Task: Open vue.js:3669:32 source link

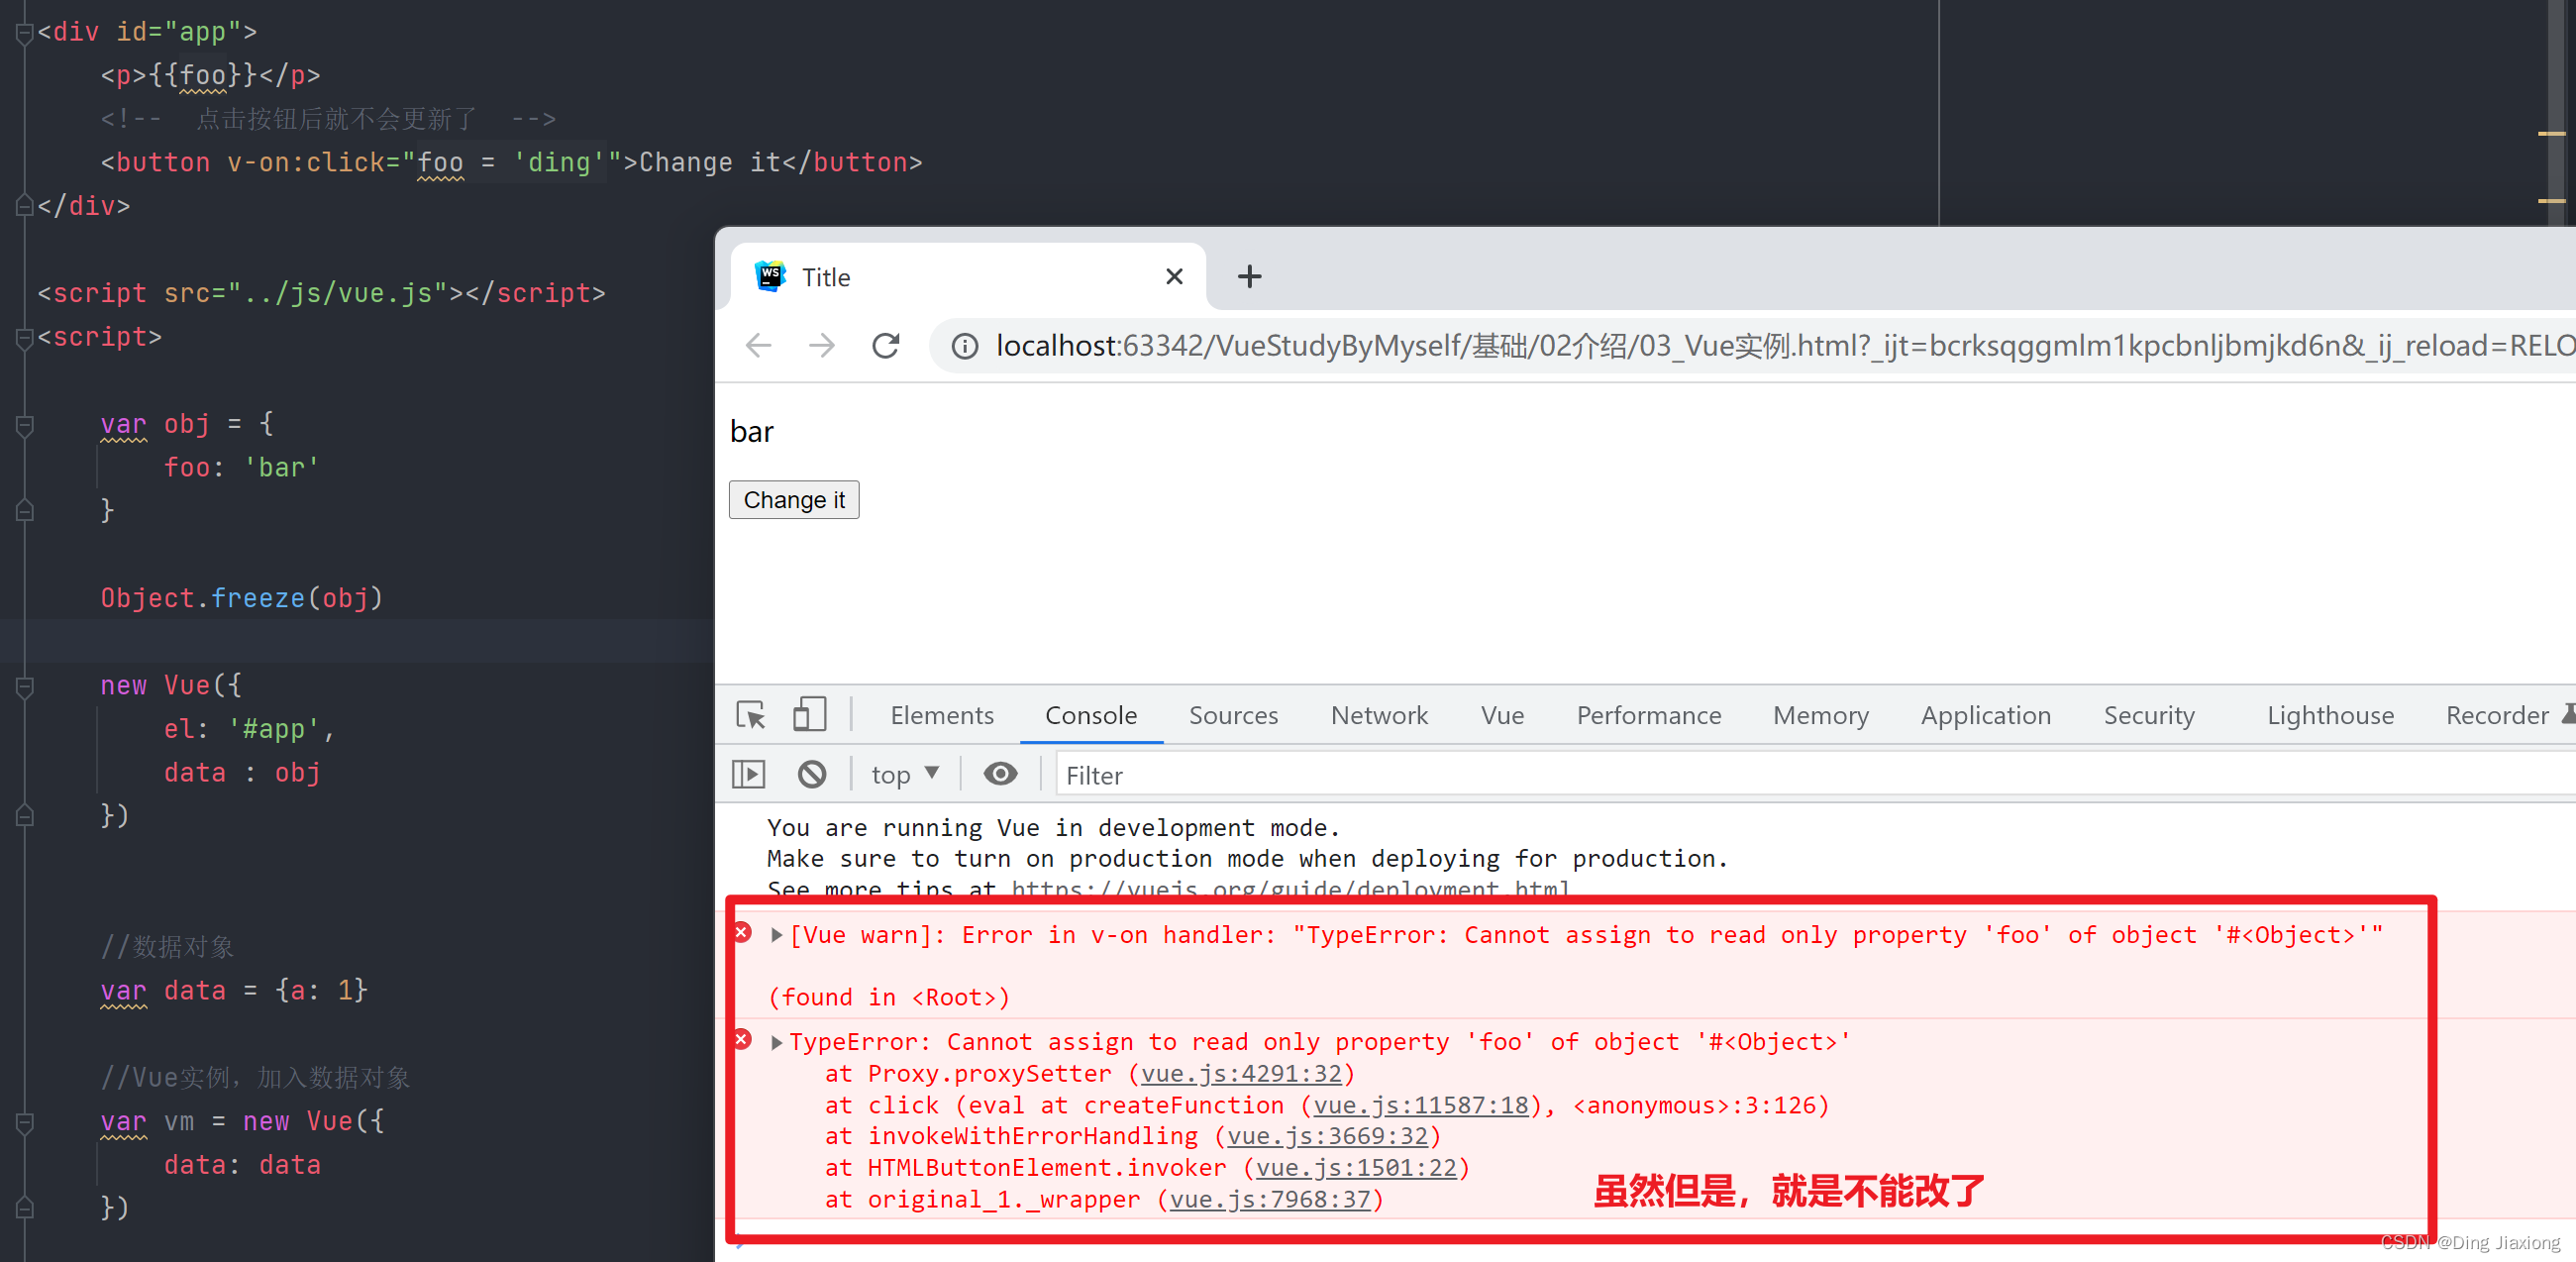Action: tap(1327, 1136)
